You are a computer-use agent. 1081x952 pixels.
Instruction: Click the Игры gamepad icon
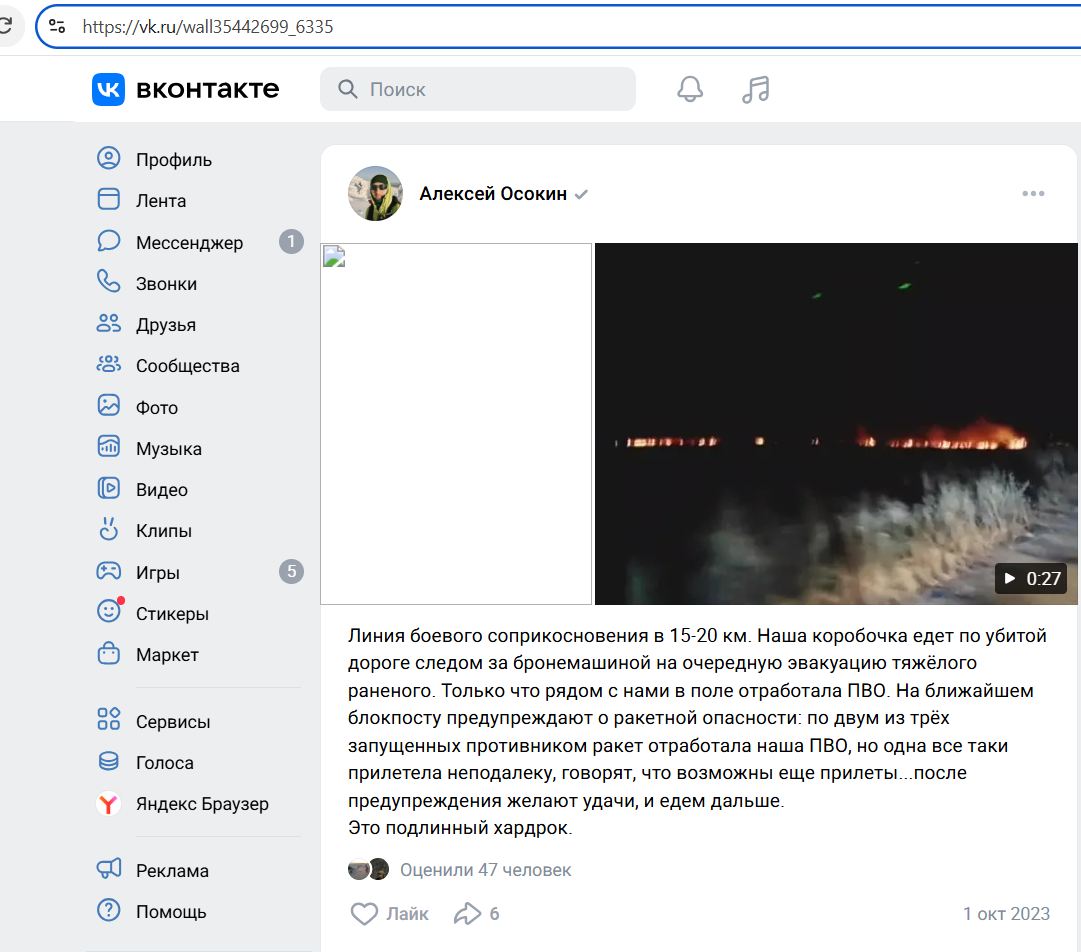(x=108, y=571)
